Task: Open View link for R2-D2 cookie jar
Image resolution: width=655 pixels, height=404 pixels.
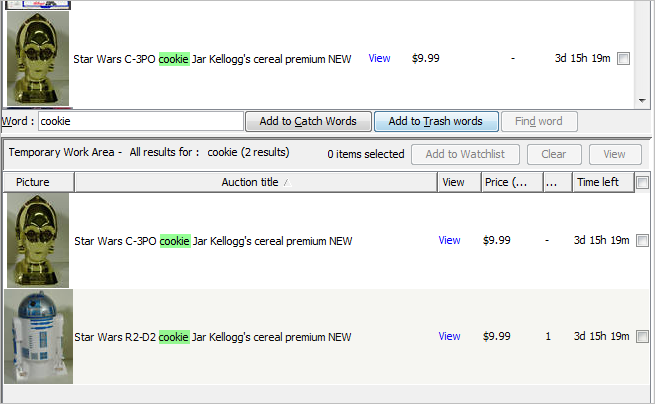Action: [449, 336]
